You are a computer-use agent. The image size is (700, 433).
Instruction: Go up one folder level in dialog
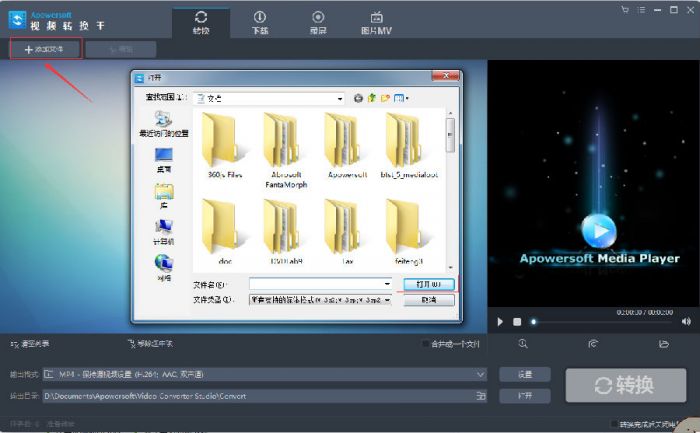(371, 98)
